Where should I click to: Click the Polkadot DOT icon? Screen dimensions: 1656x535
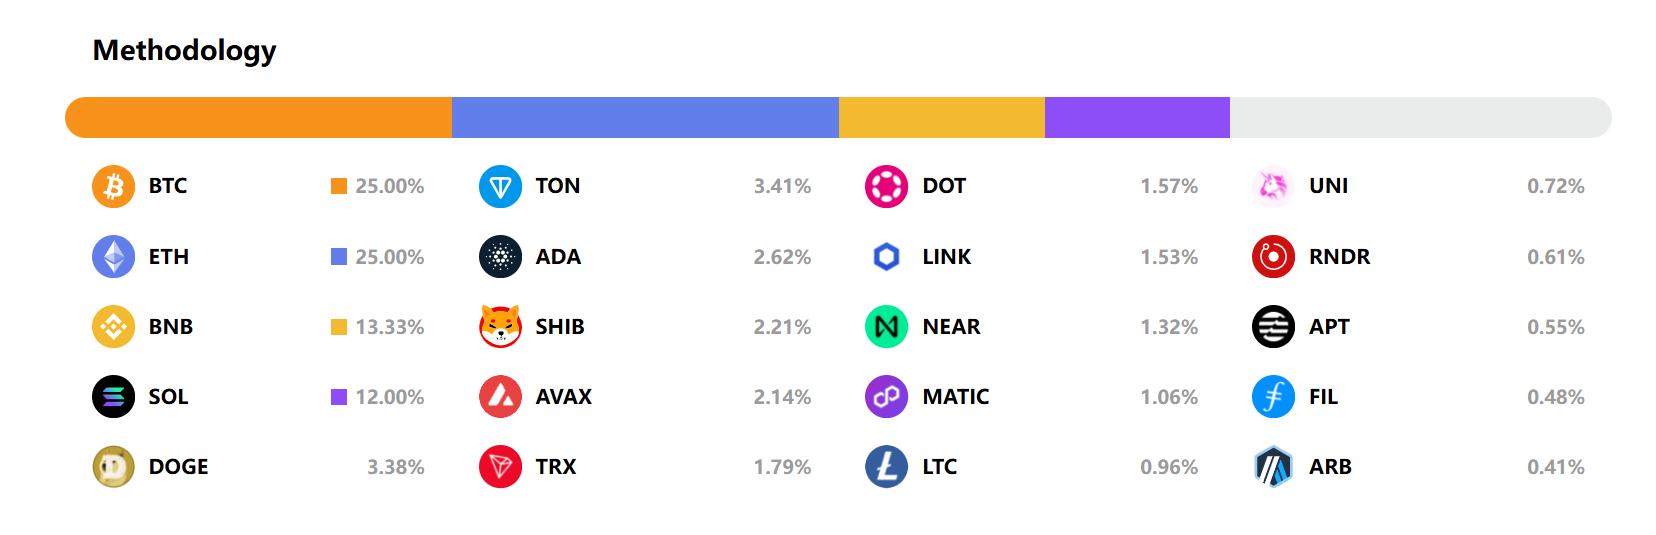[x=886, y=187]
